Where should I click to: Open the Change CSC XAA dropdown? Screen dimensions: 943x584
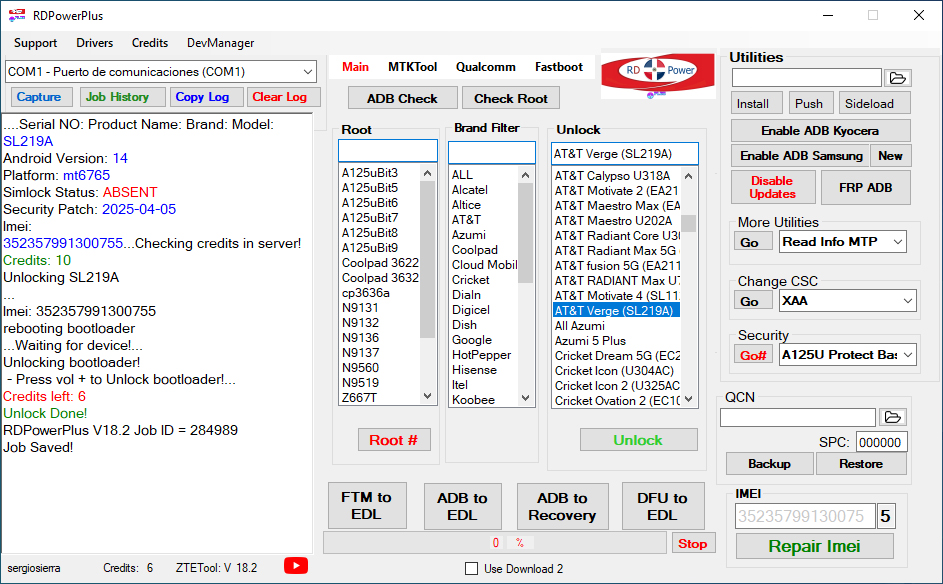point(906,301)
